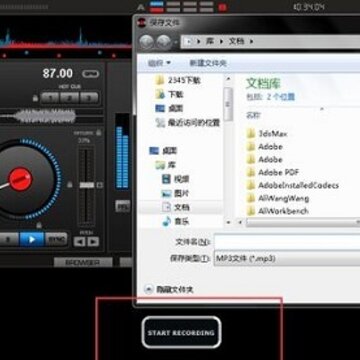
Task: Open the 组织 dropdown menu
Action: click(x=159, y=63)
